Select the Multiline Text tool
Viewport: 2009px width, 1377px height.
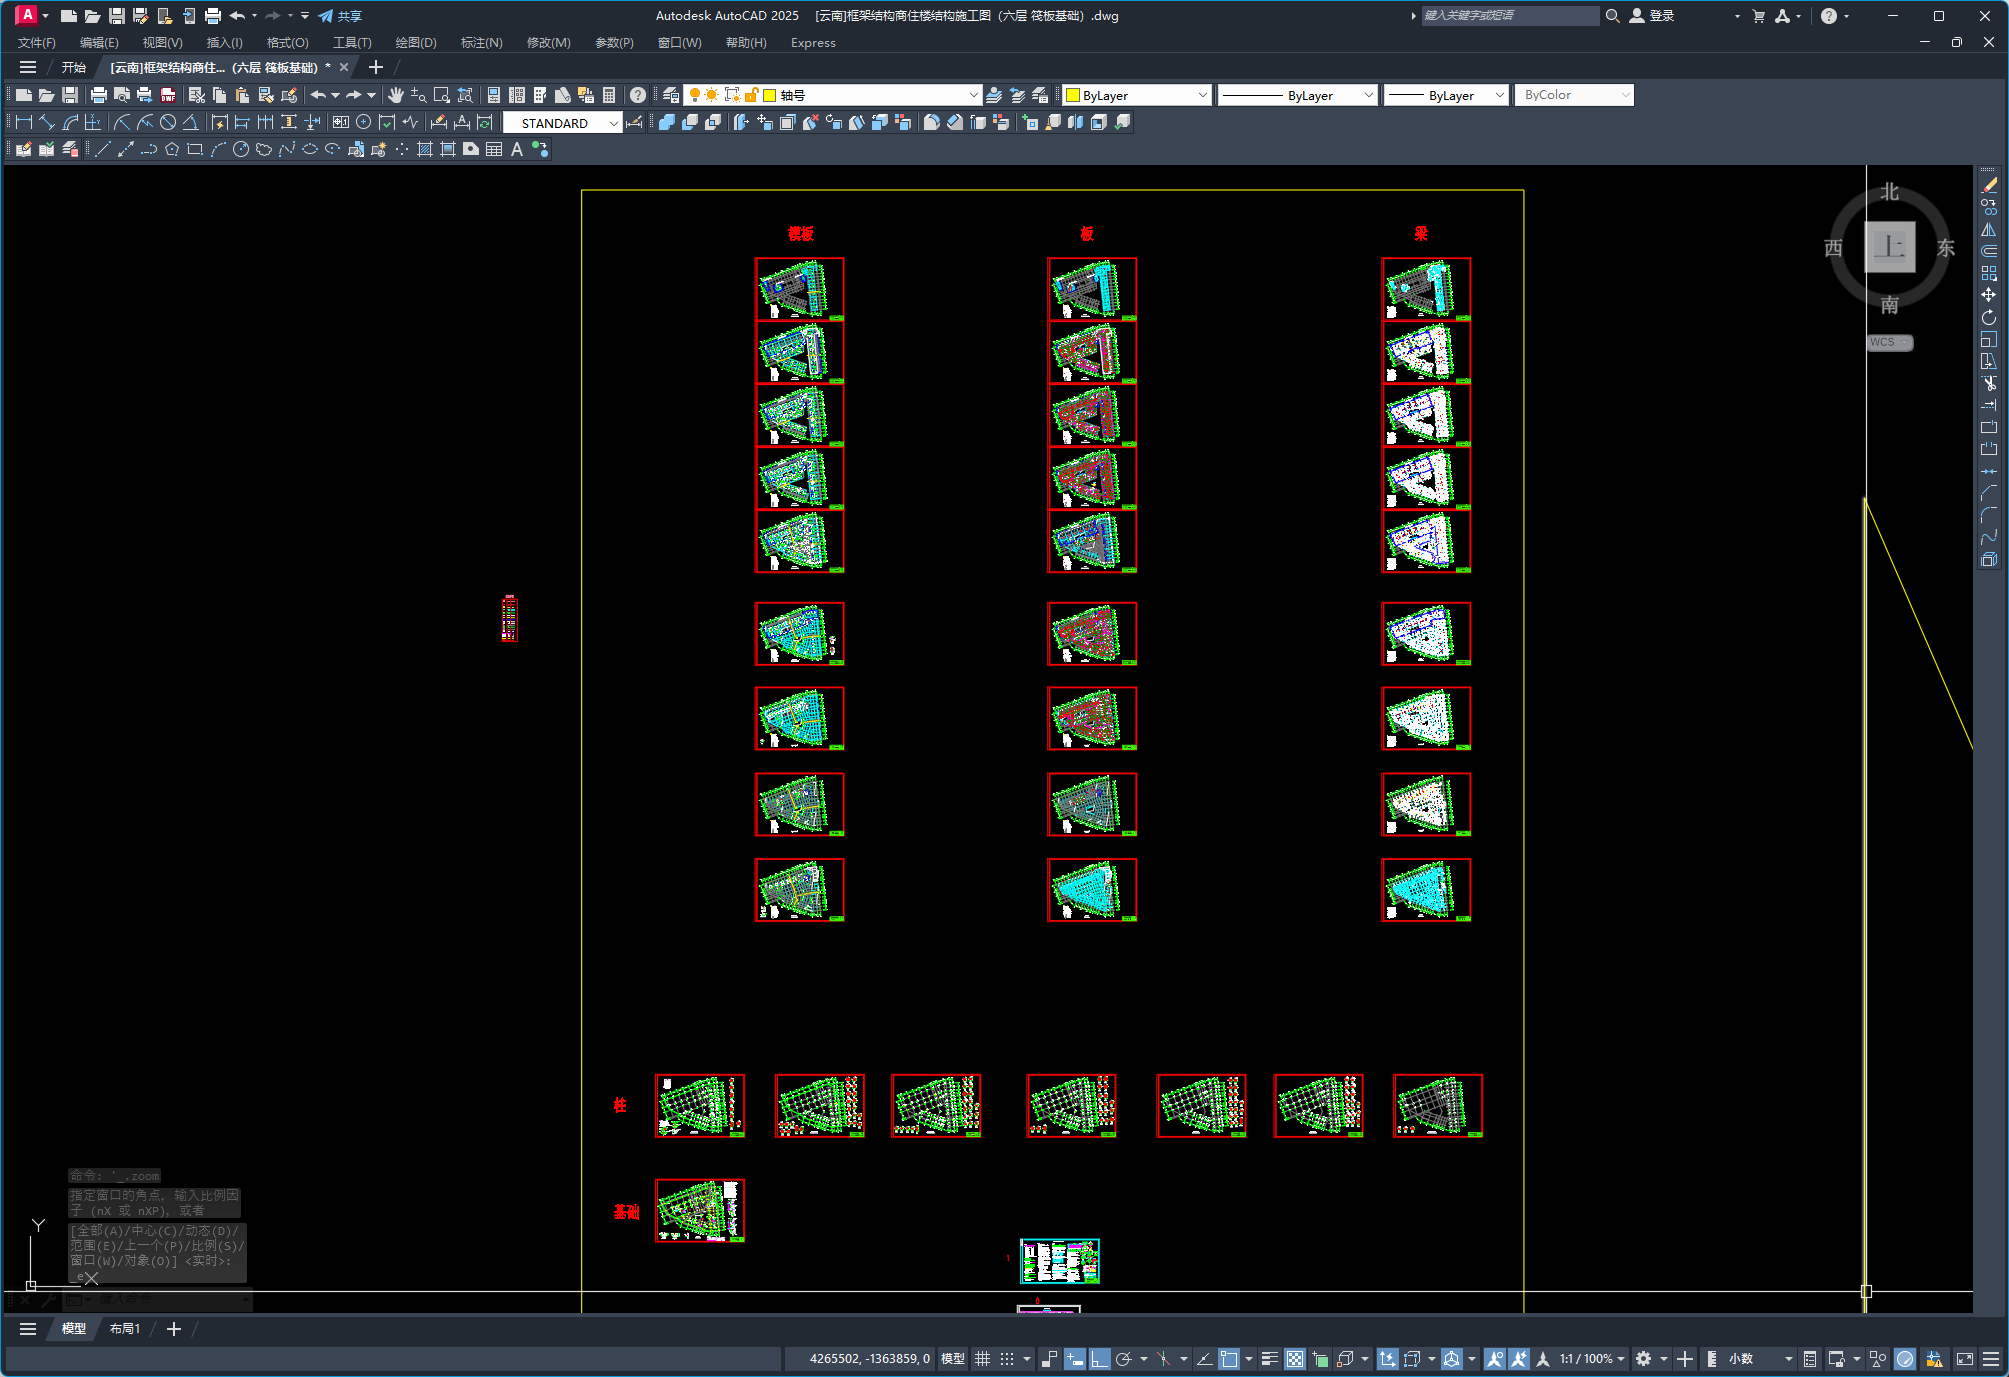pyautogui.click(x=517, y=149)
